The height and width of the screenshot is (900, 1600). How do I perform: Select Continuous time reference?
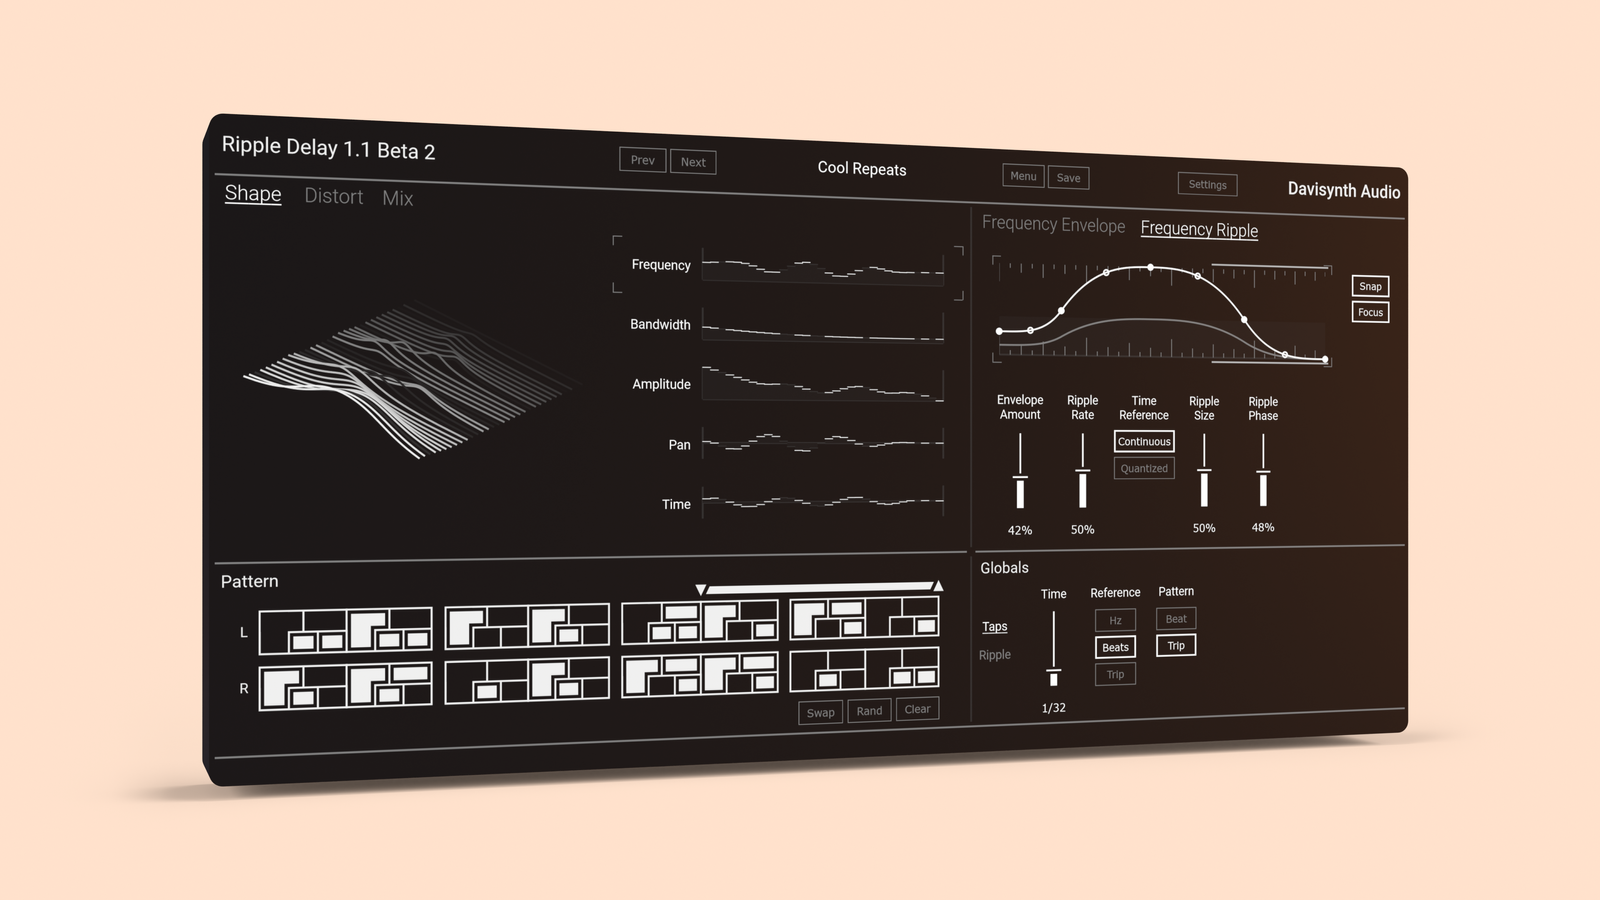point(1144,441)
